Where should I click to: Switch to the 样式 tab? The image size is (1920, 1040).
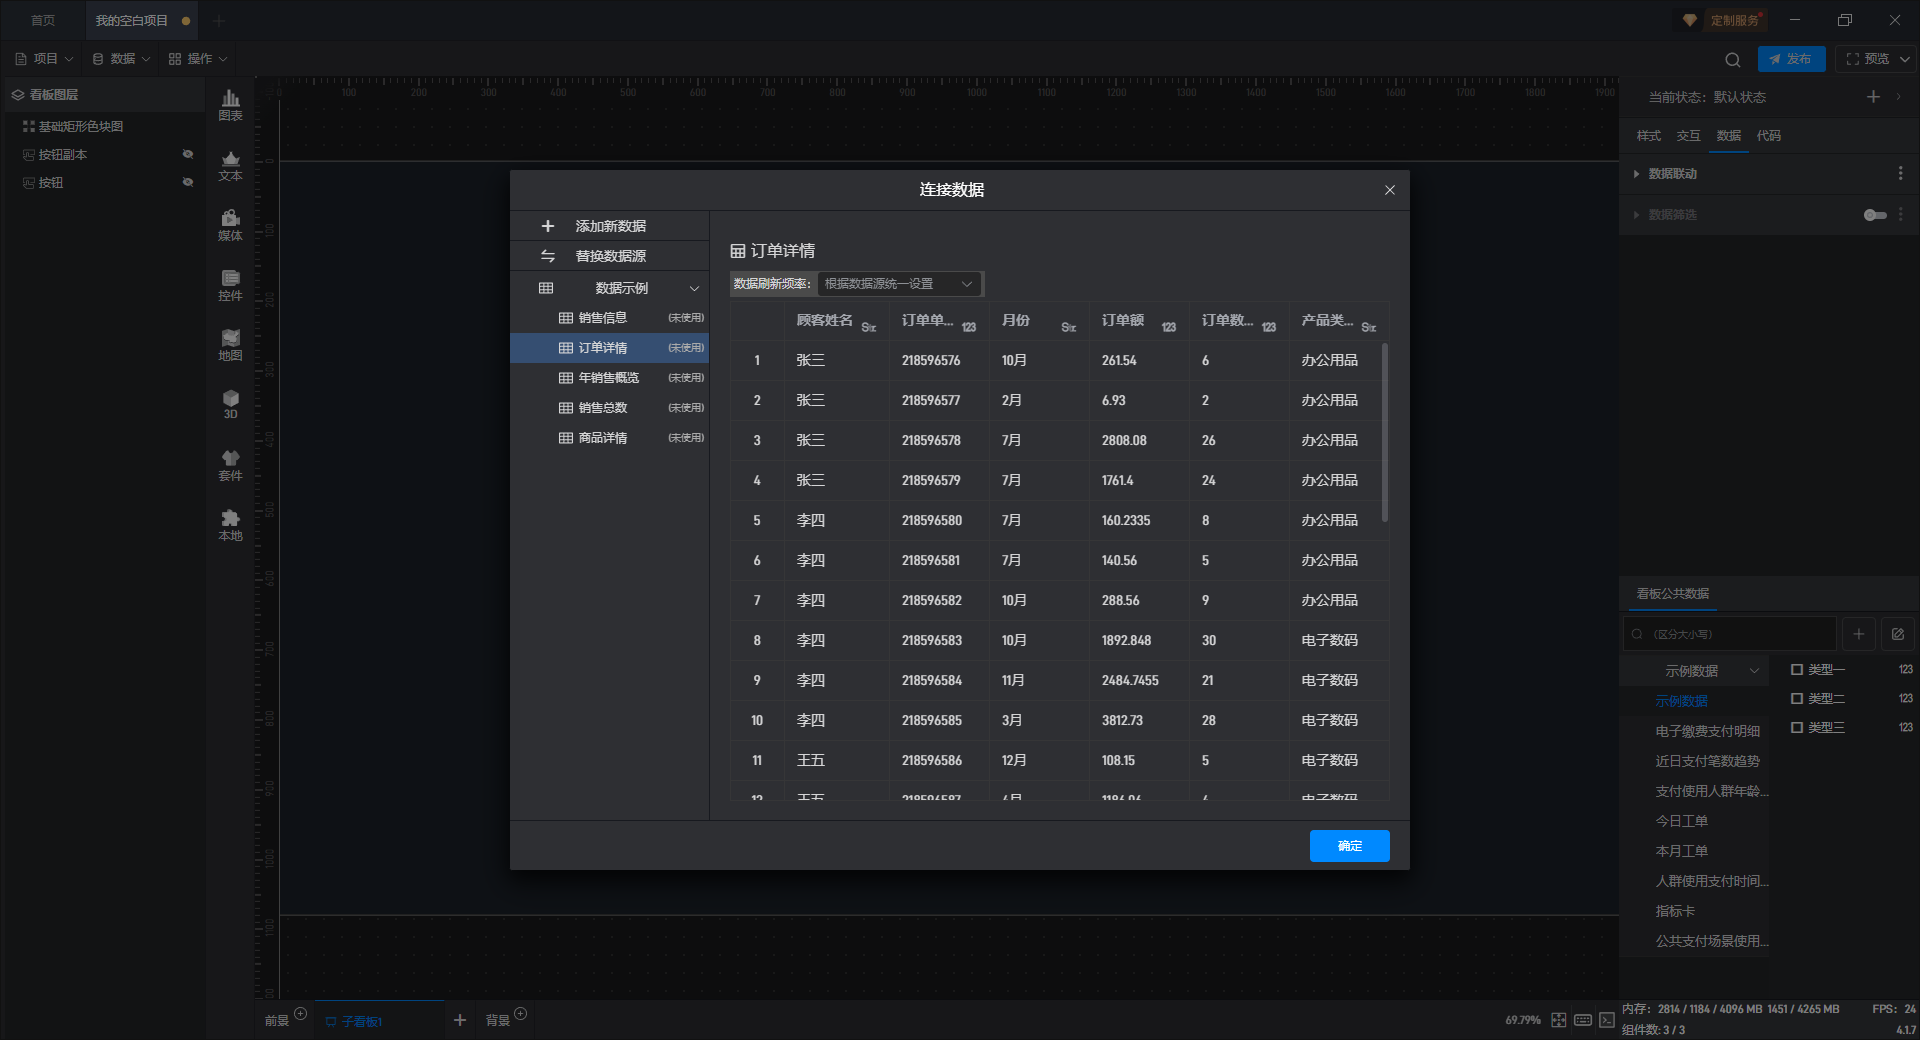[1648, 136]
